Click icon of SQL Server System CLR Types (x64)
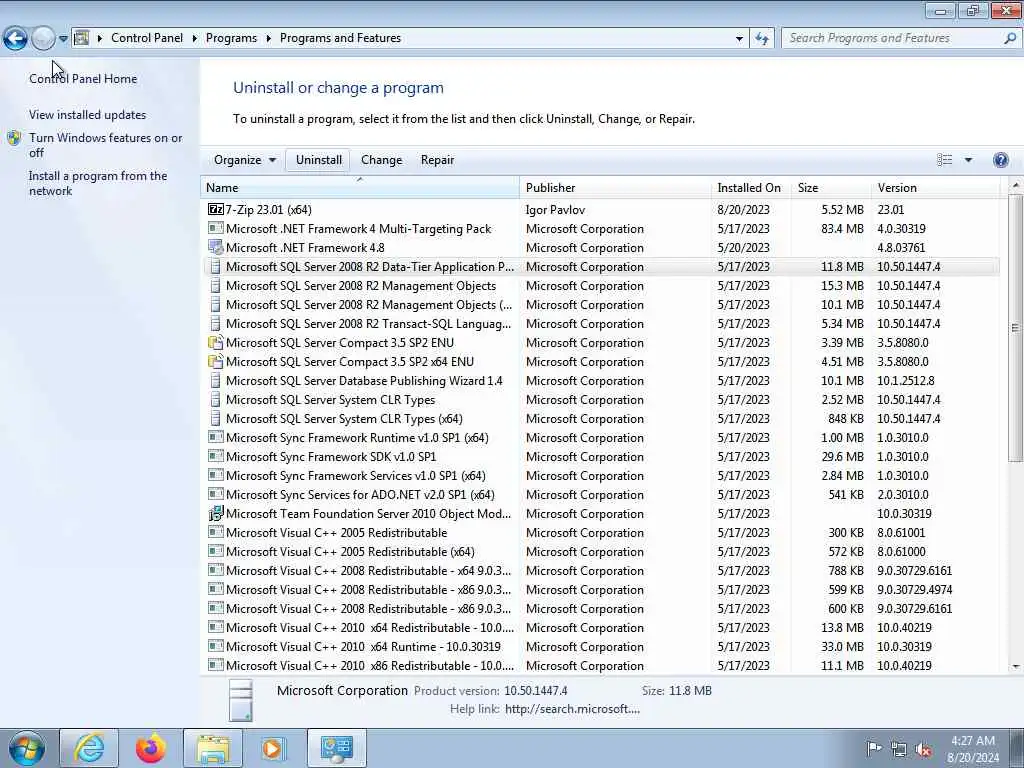The width and height of the screenshot is (1024, 768). click(216, 418)
